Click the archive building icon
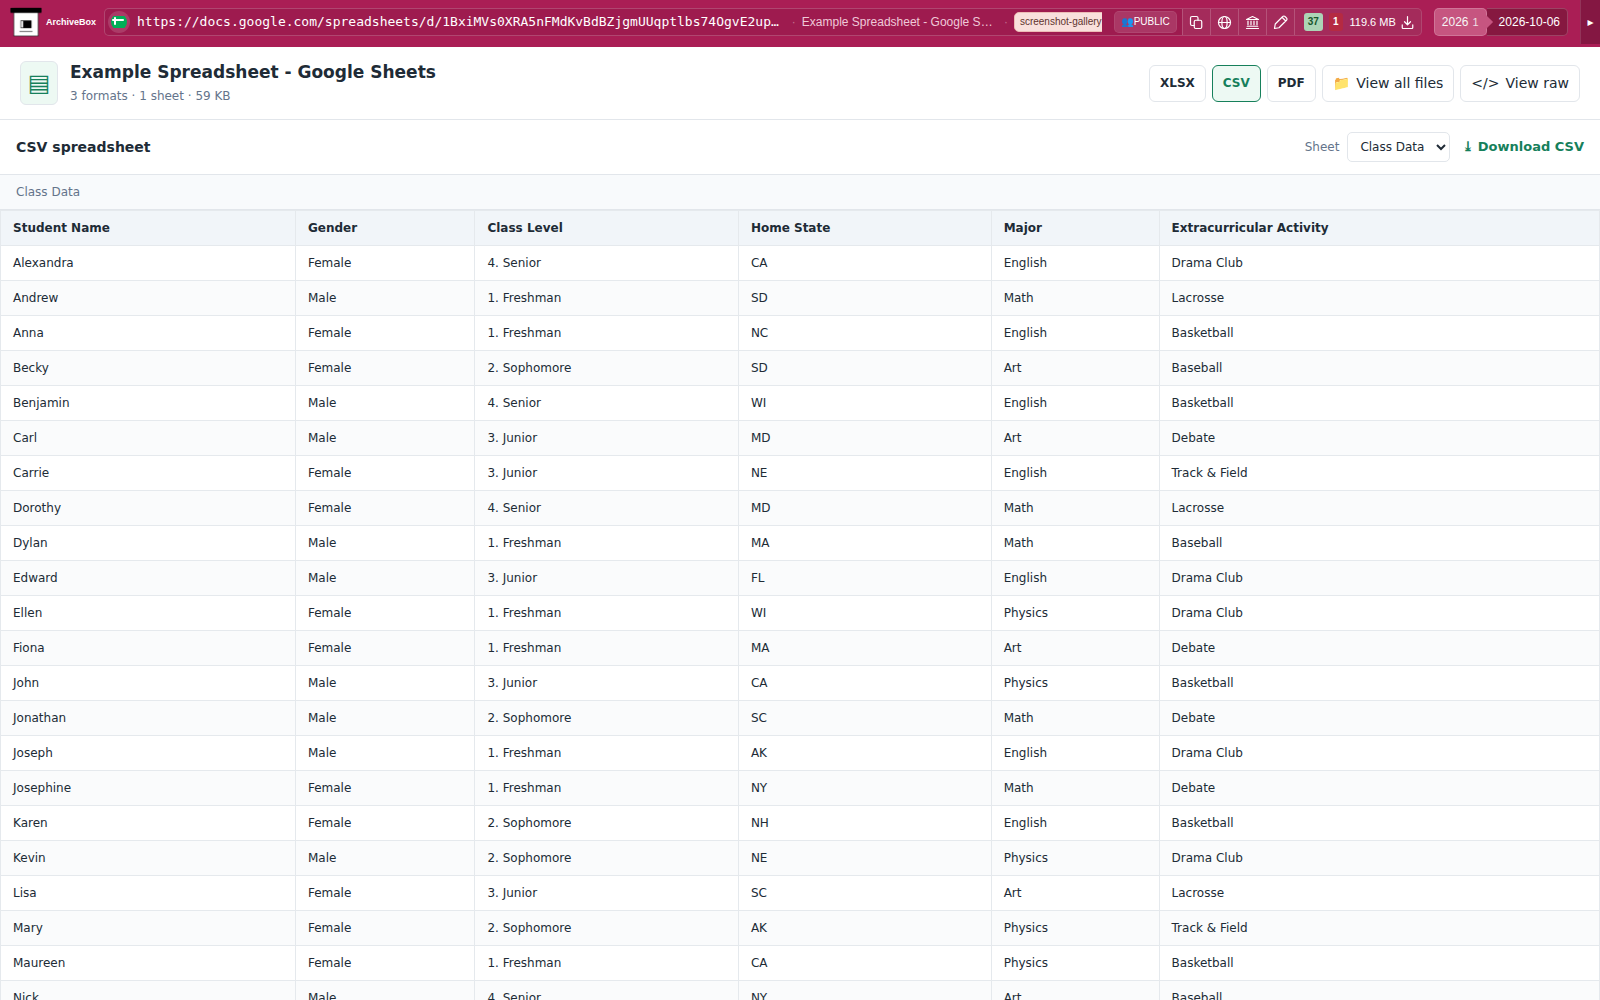The height and width of the screenshot is (1000, 1600). tap(1252, 22)
